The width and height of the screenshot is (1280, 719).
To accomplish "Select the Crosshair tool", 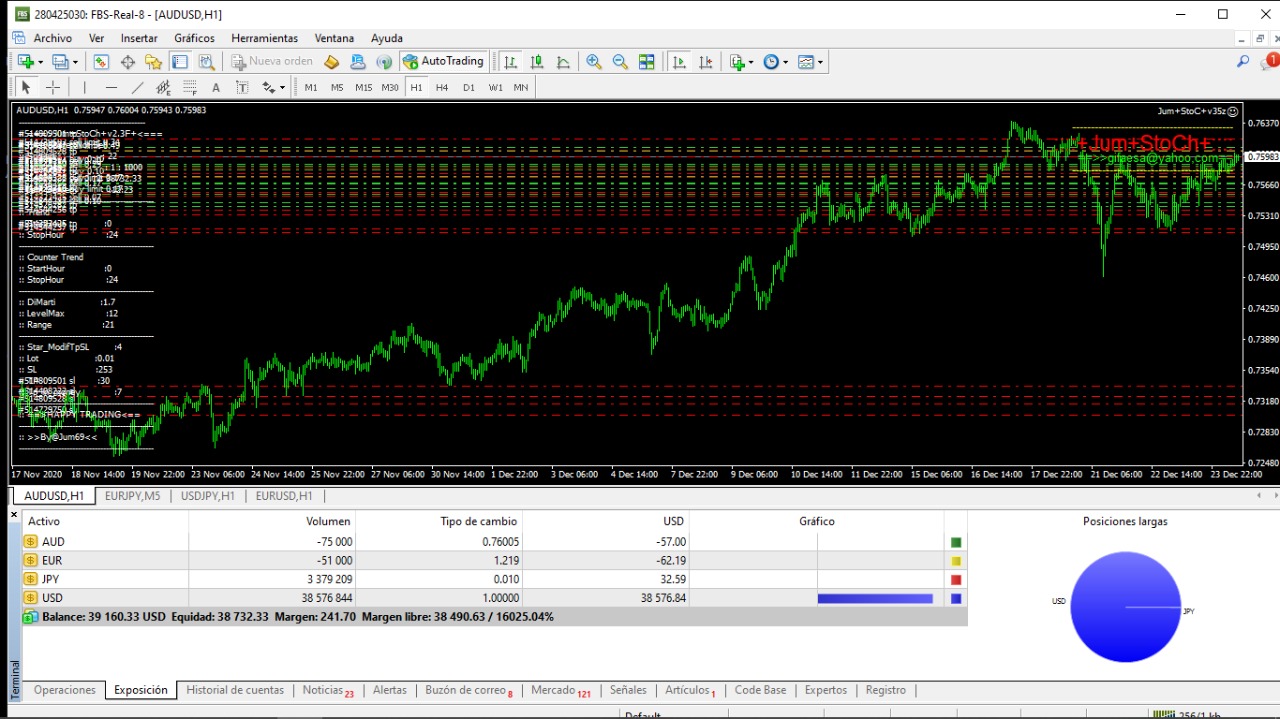I will pos(52,87).
